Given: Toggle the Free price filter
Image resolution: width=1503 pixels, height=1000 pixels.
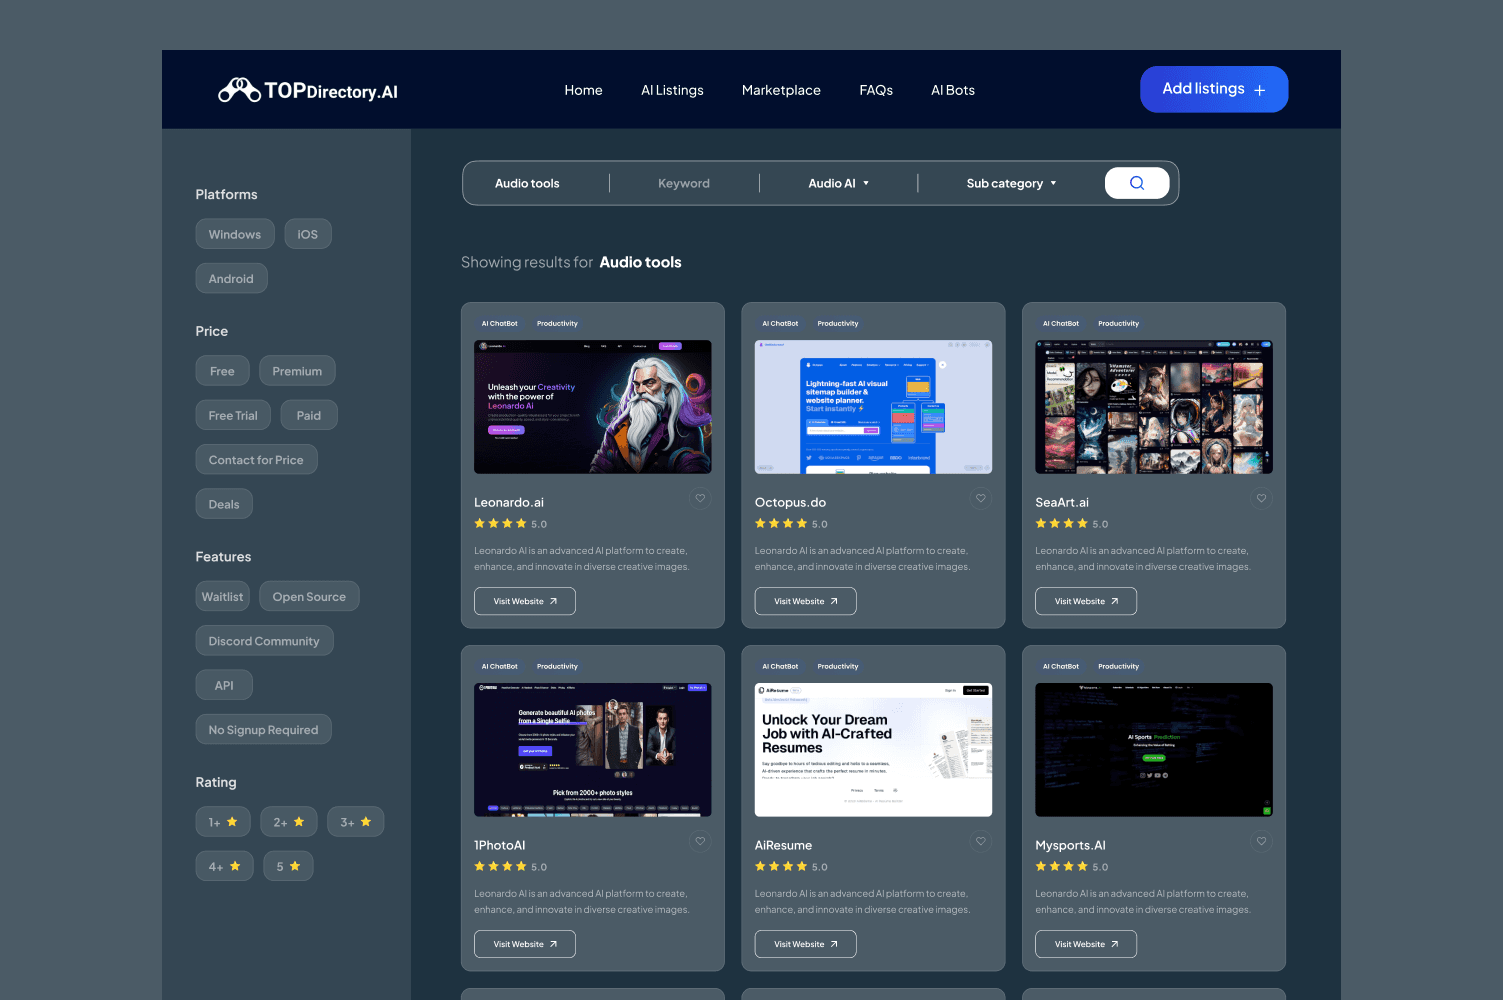Looking at the screenshot, I should click(x=222, y=371).
